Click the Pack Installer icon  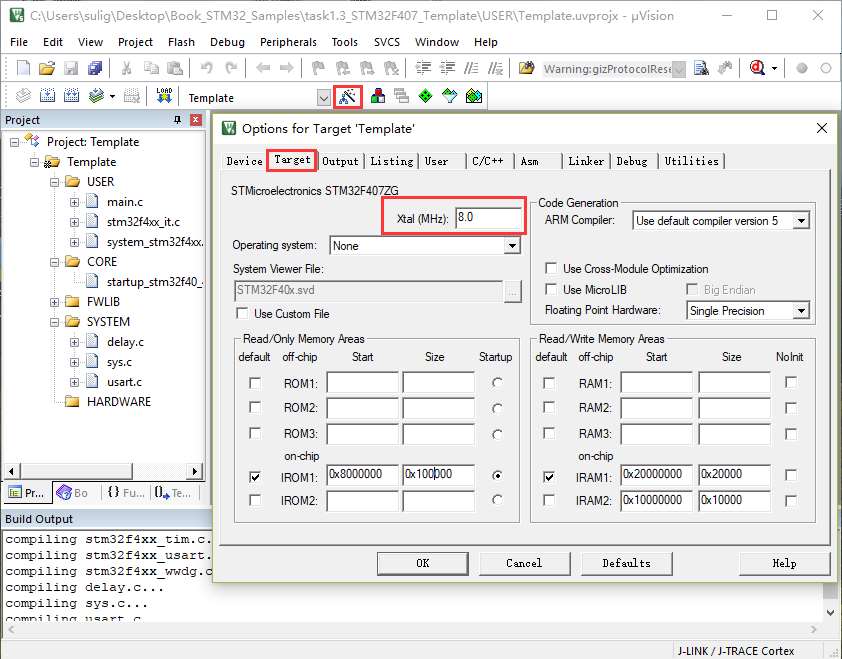point(474,97)
